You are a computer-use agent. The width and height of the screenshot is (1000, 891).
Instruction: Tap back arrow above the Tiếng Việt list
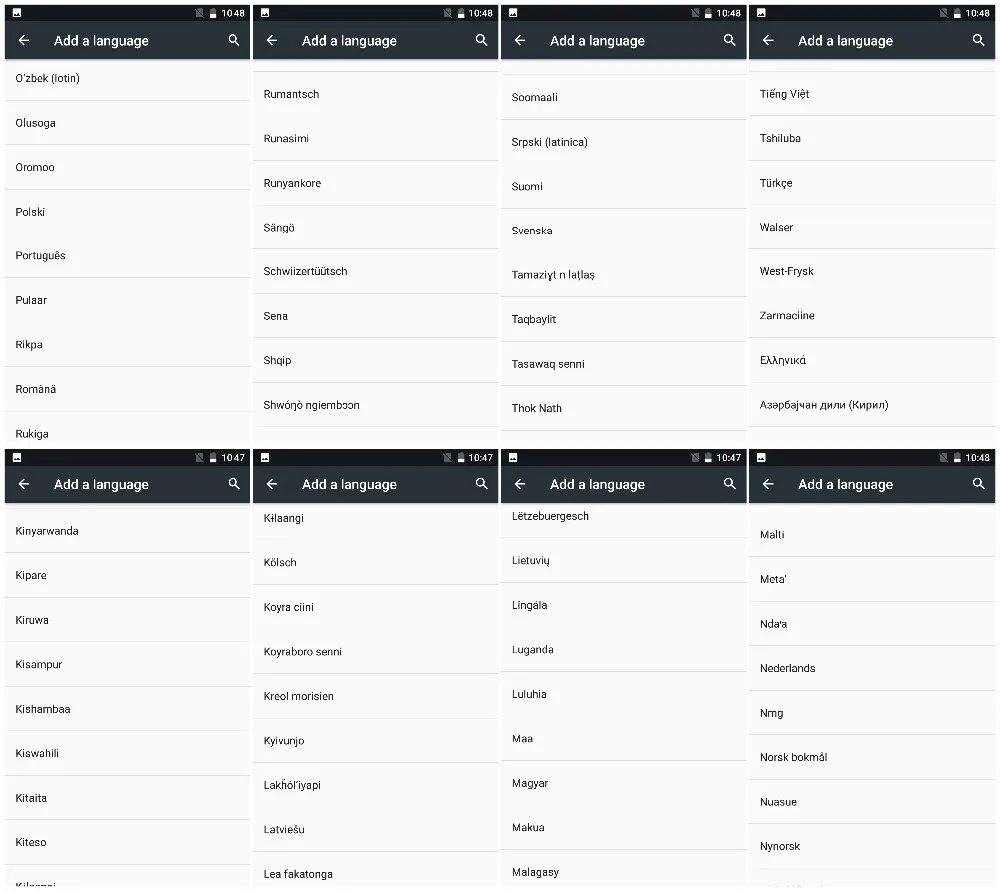pyautogui.click(x=768, y=40)
